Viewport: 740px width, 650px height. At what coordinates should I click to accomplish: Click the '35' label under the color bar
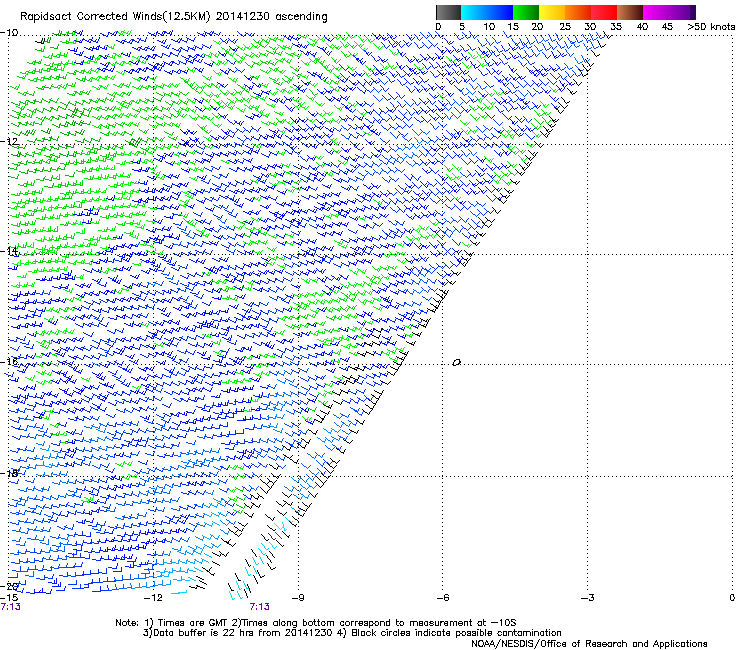click(616, 27)
